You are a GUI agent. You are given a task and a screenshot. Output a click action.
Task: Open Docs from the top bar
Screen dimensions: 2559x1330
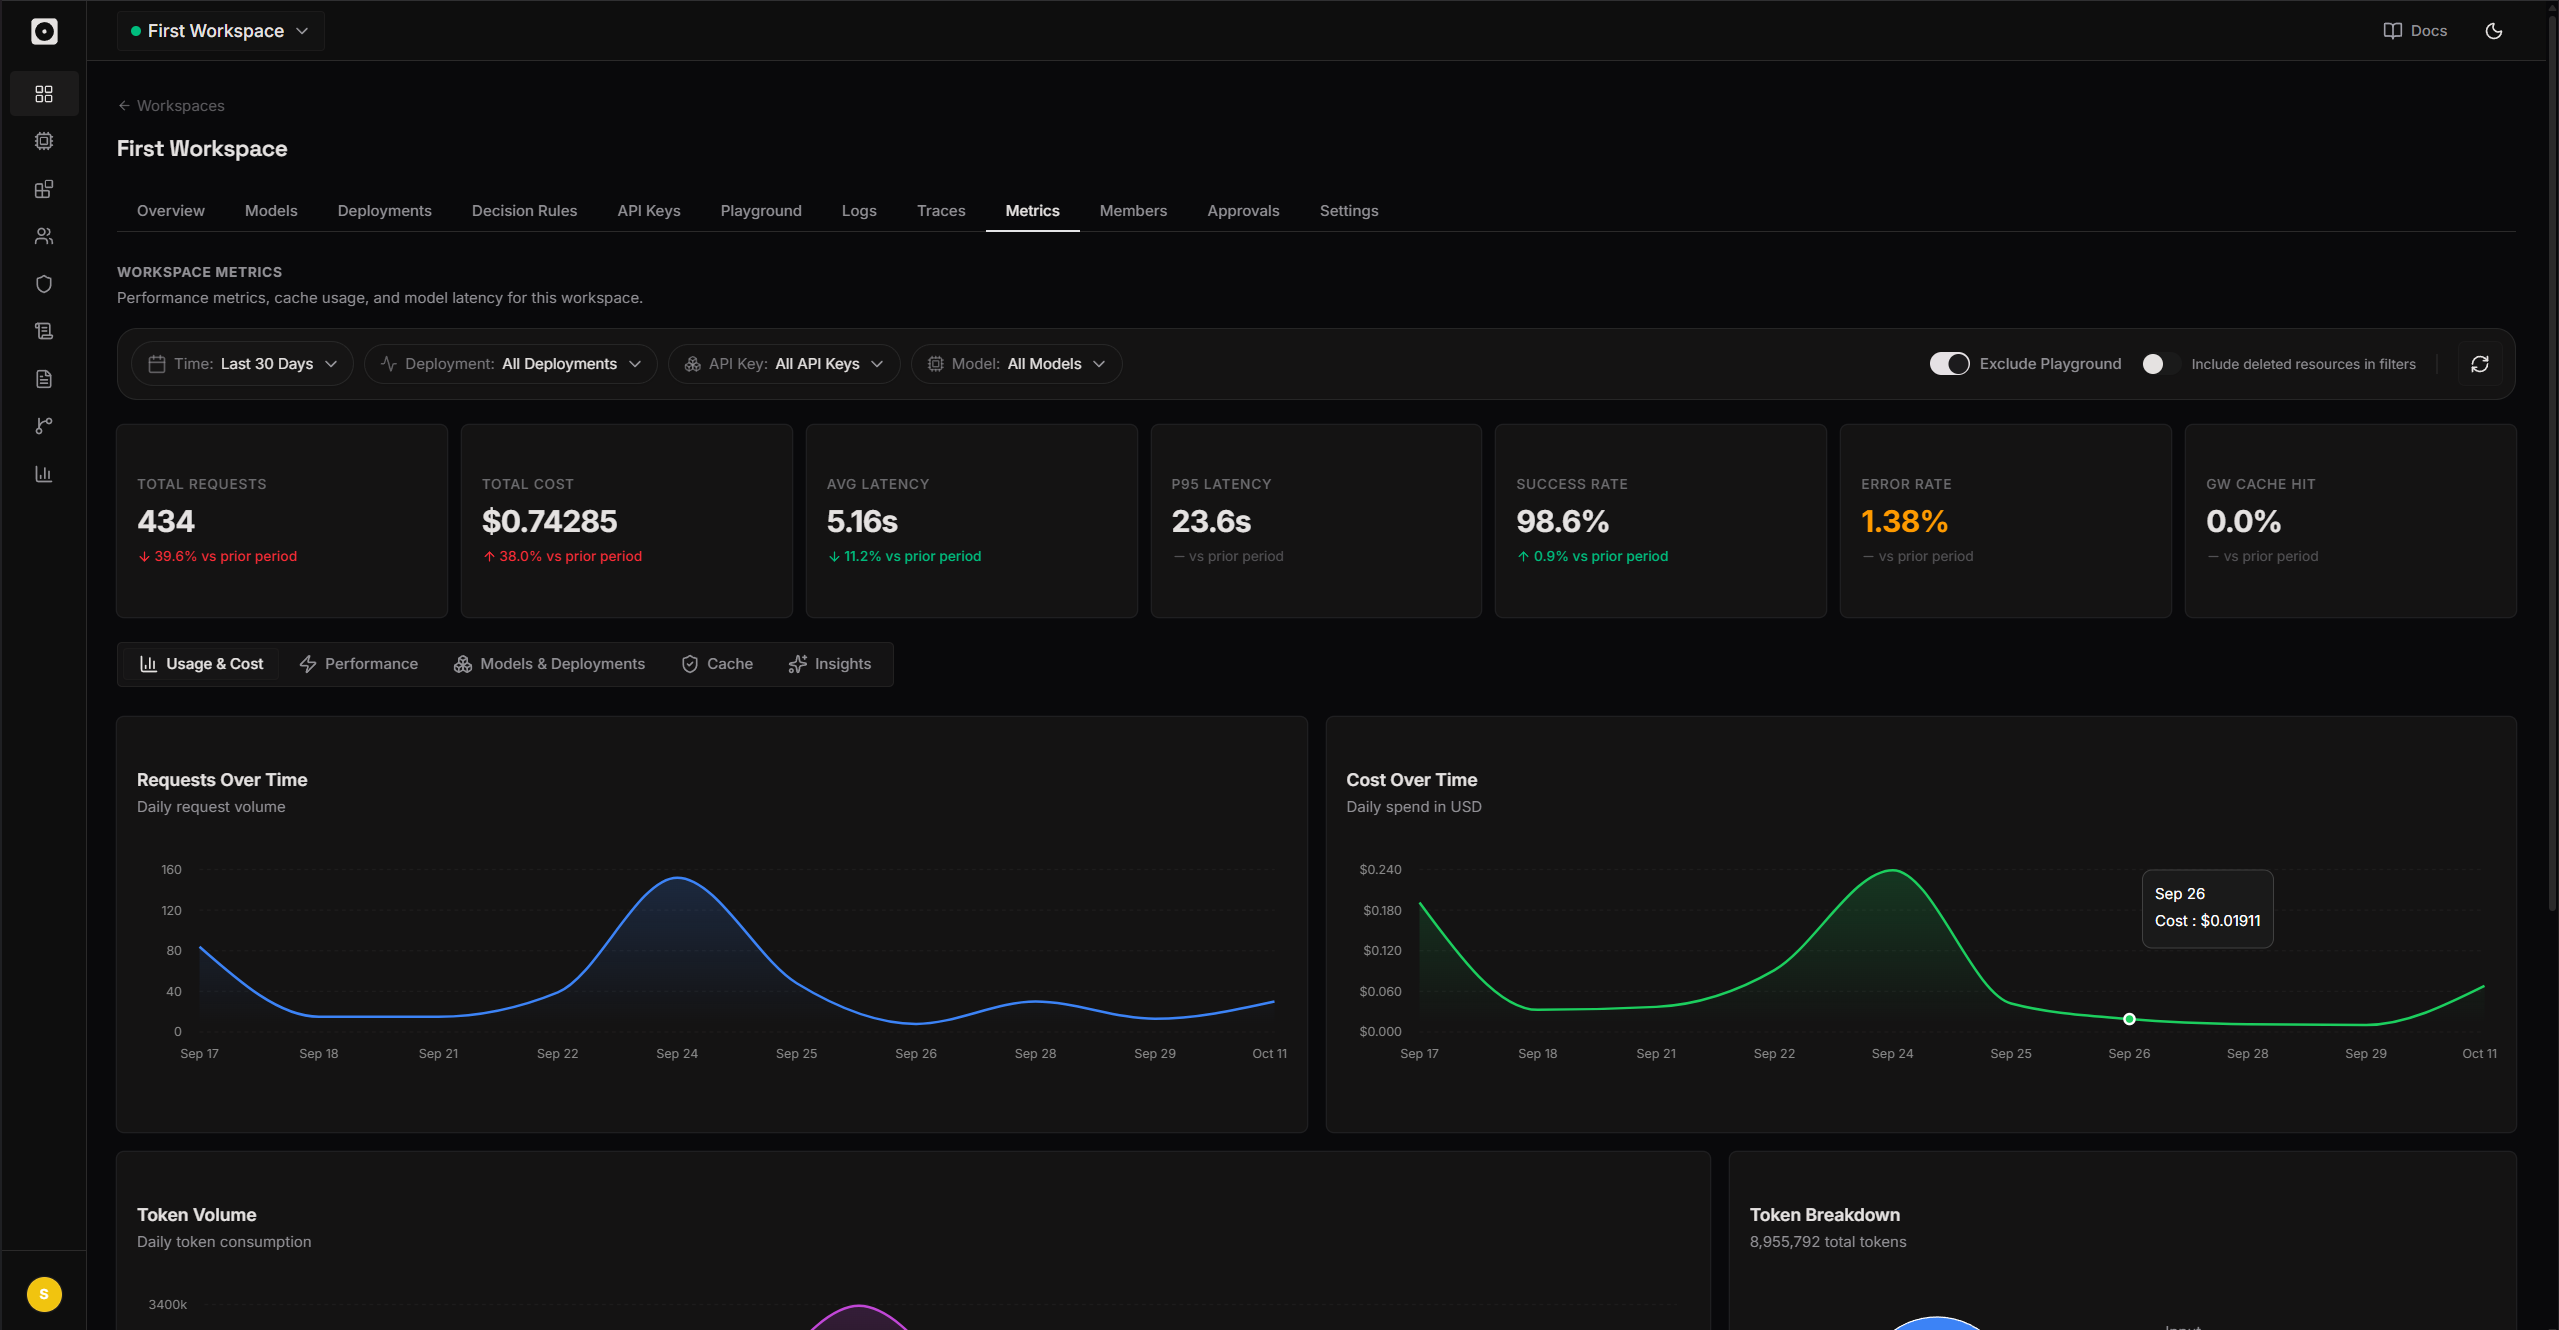(2415, 31)
